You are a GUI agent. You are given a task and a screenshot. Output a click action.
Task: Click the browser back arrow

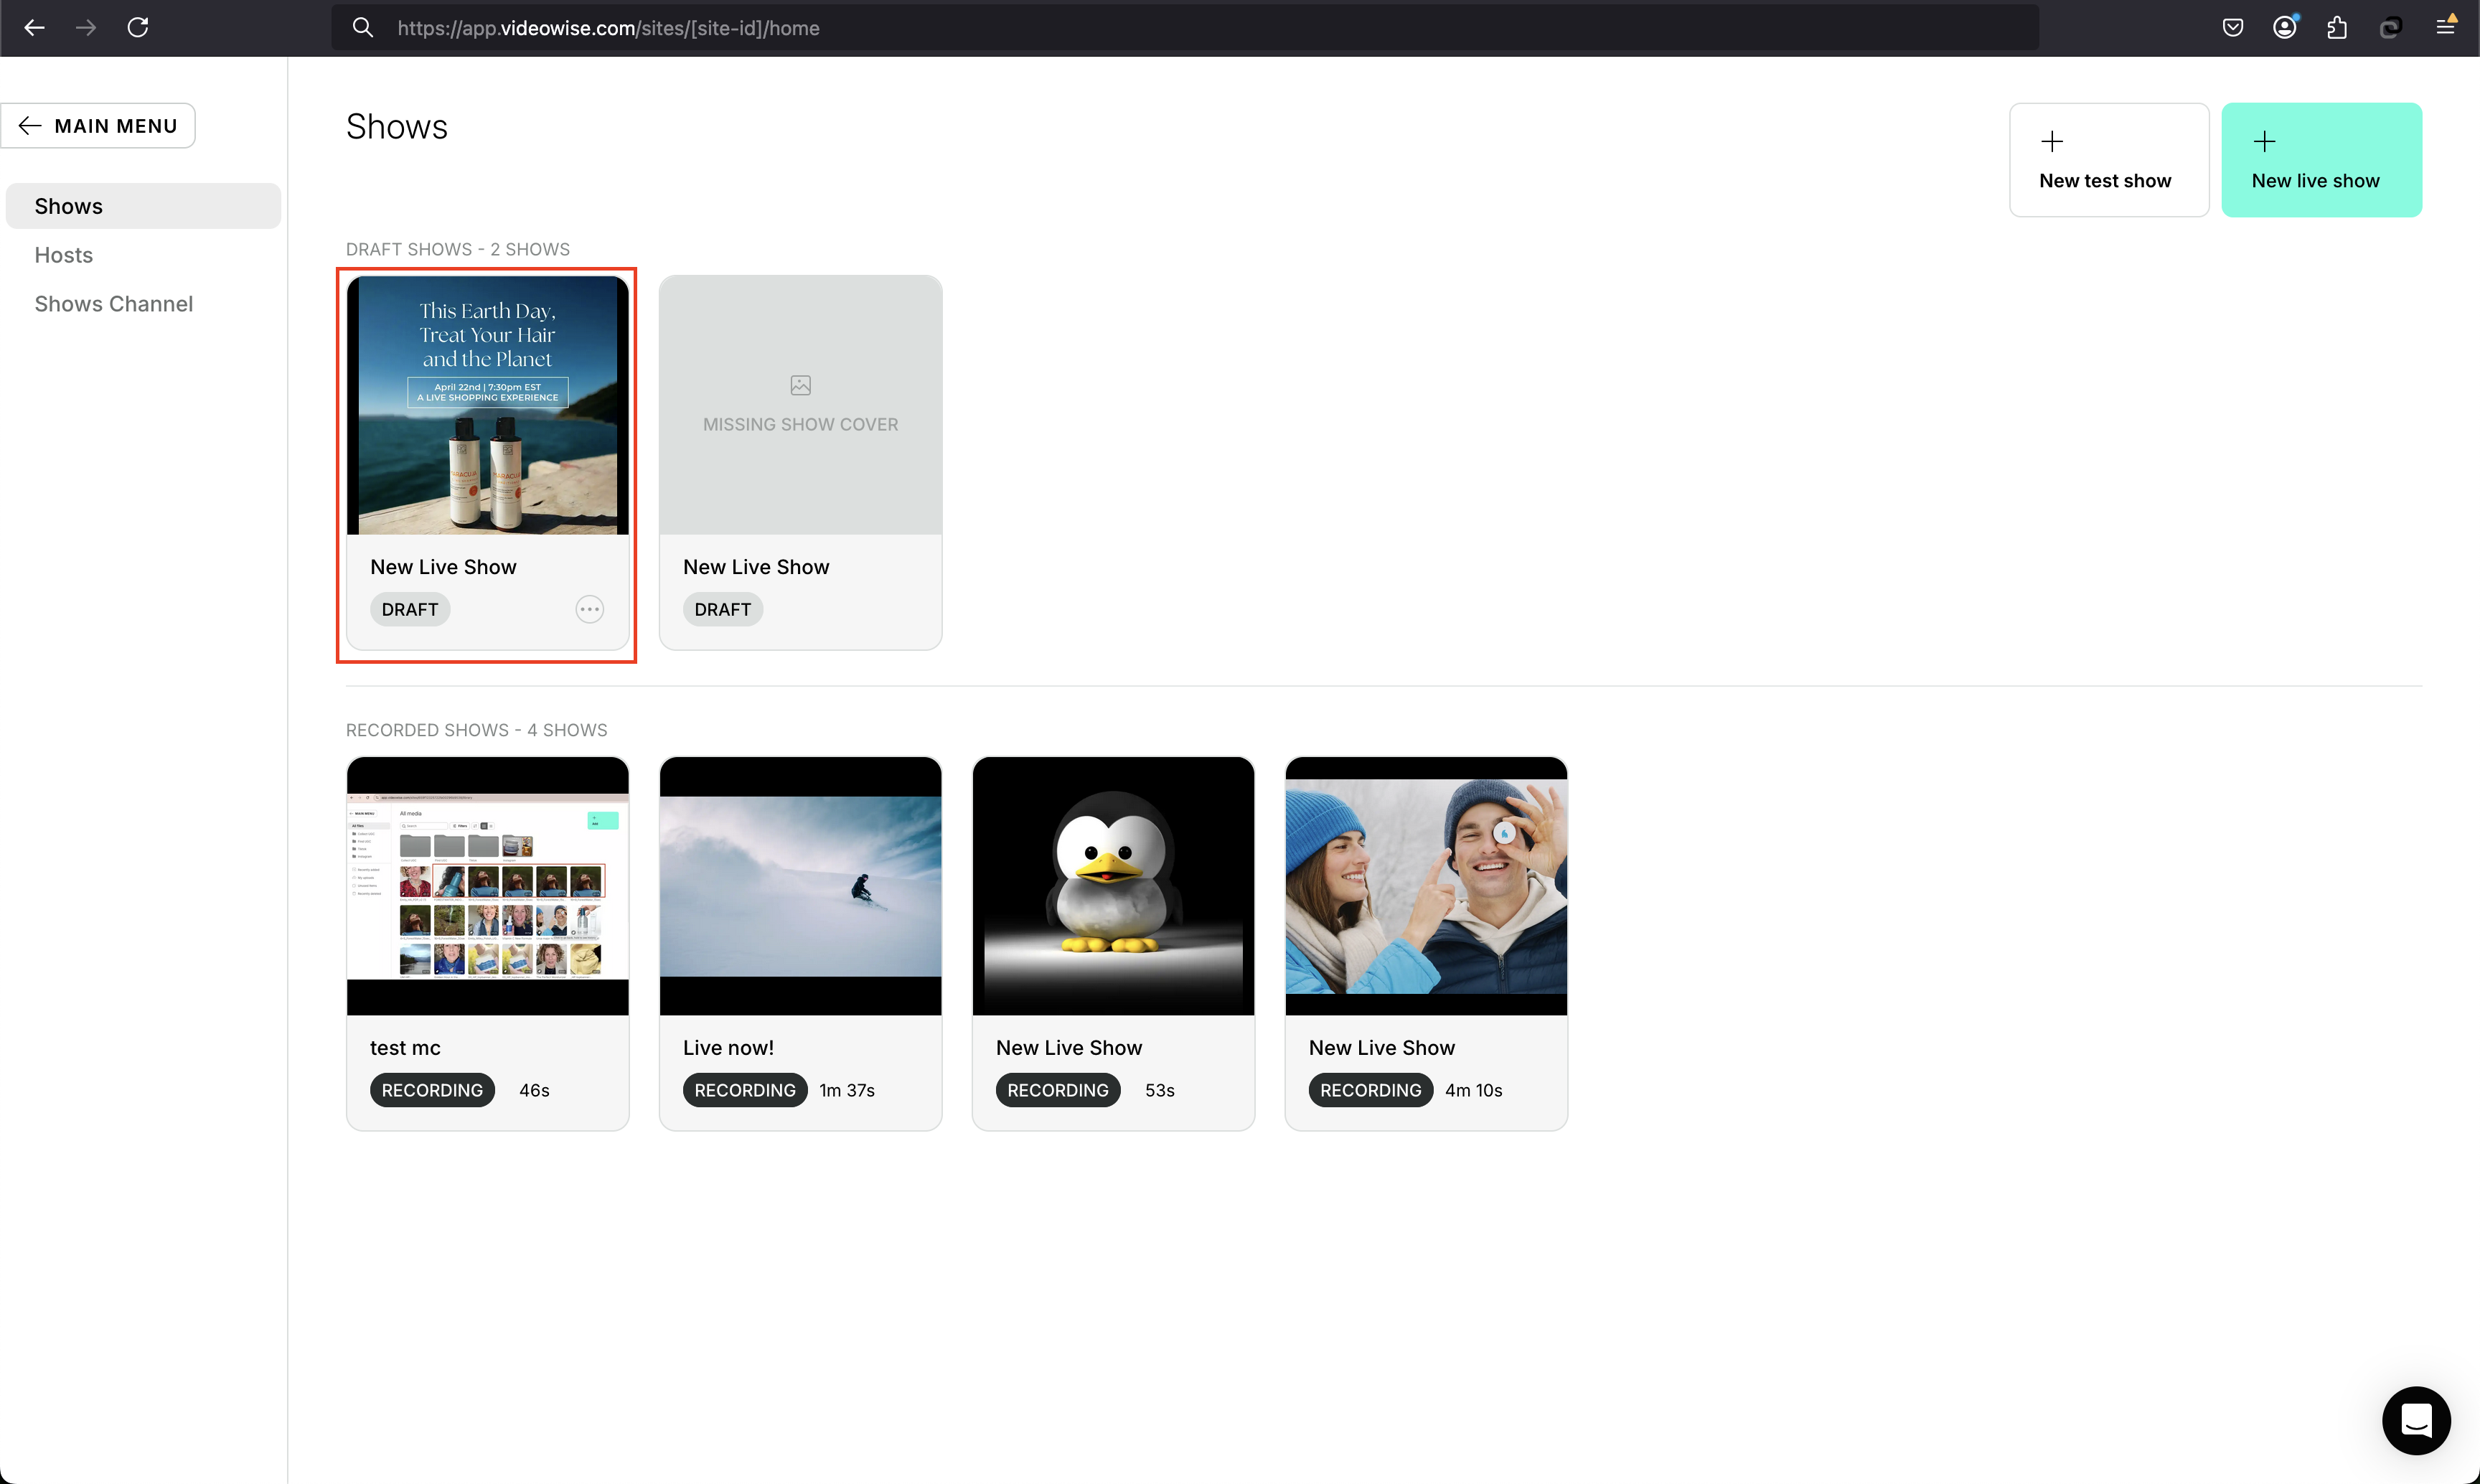point(34,28)
